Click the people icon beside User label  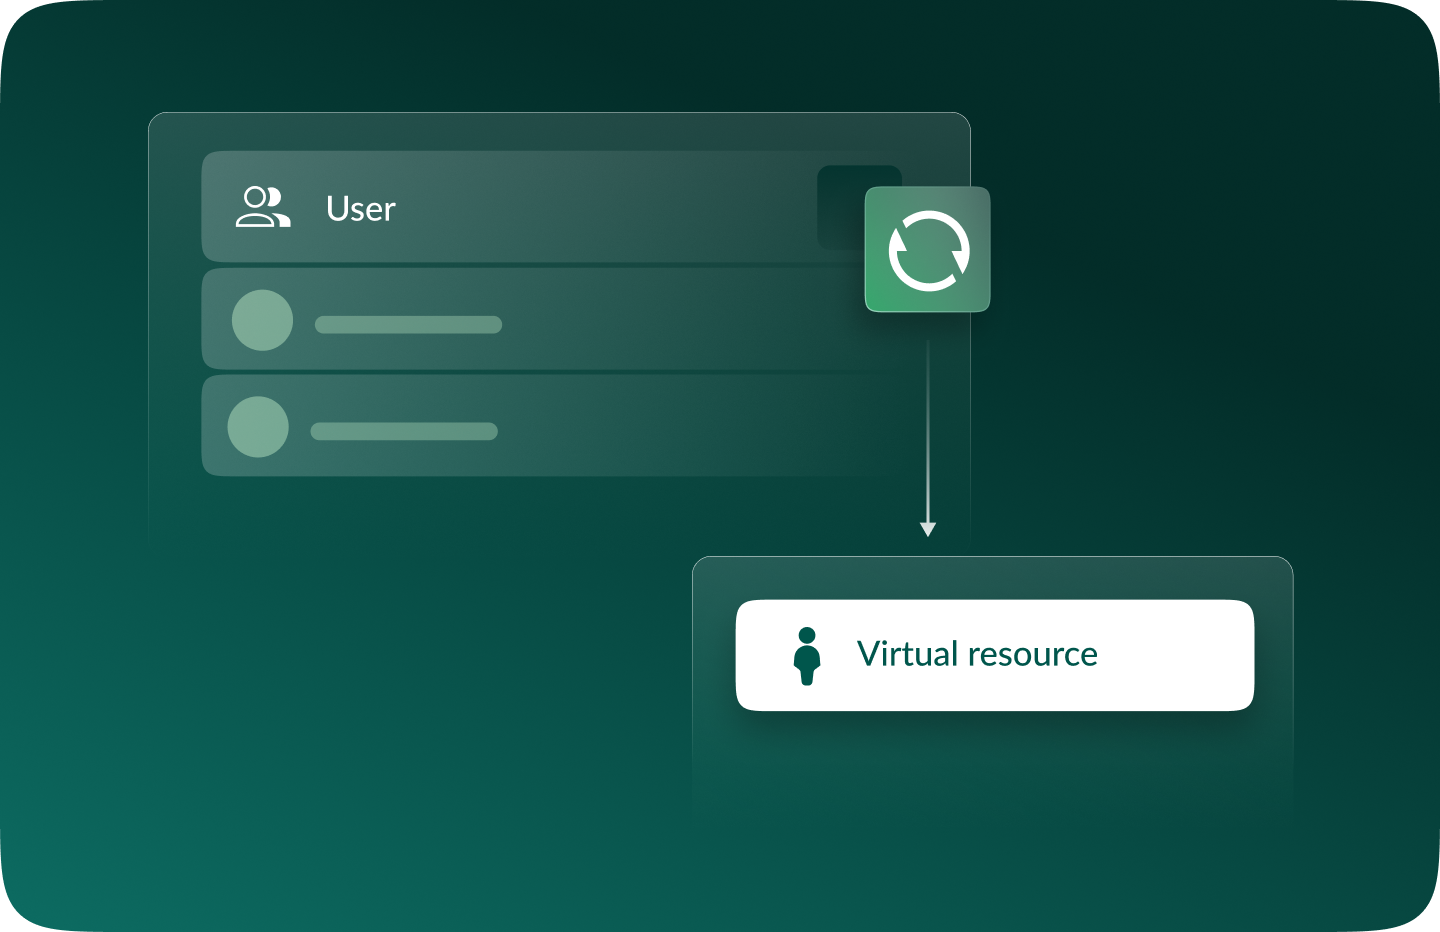(x=263, y=207)
